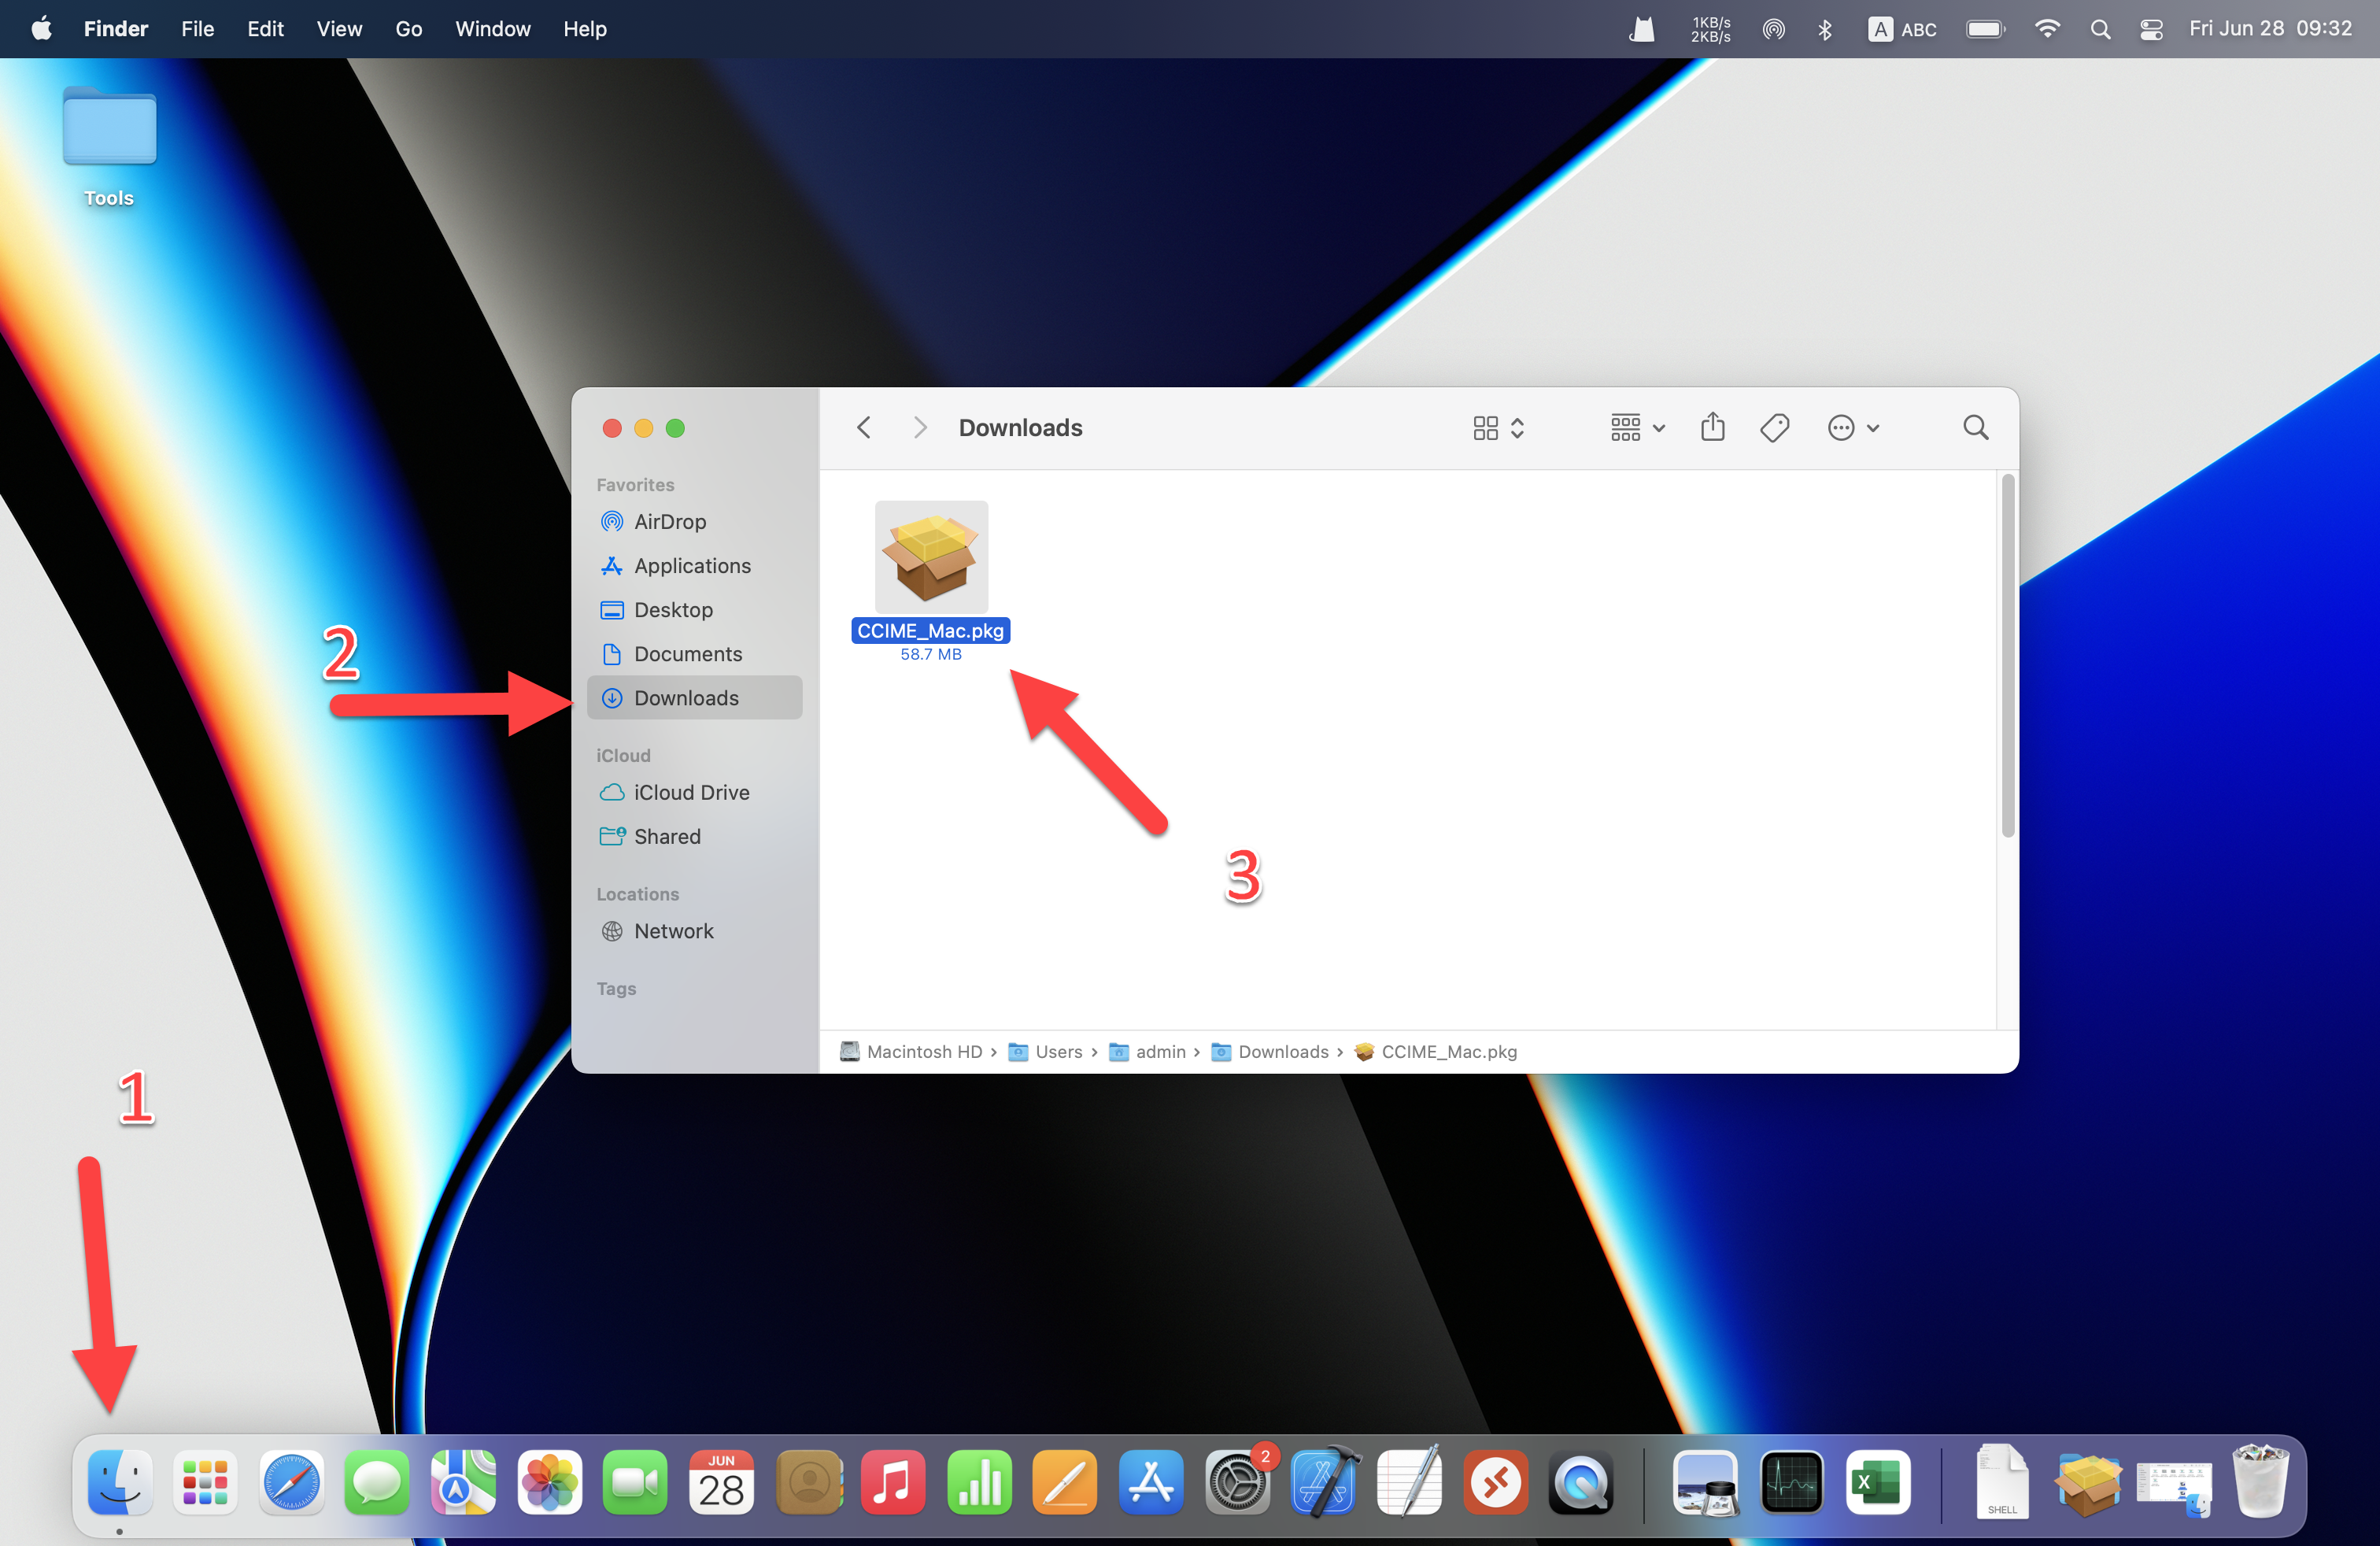Launch App Store from the Dock
Viewport: 2380px width, 1546px height.
point(1150,1482)
